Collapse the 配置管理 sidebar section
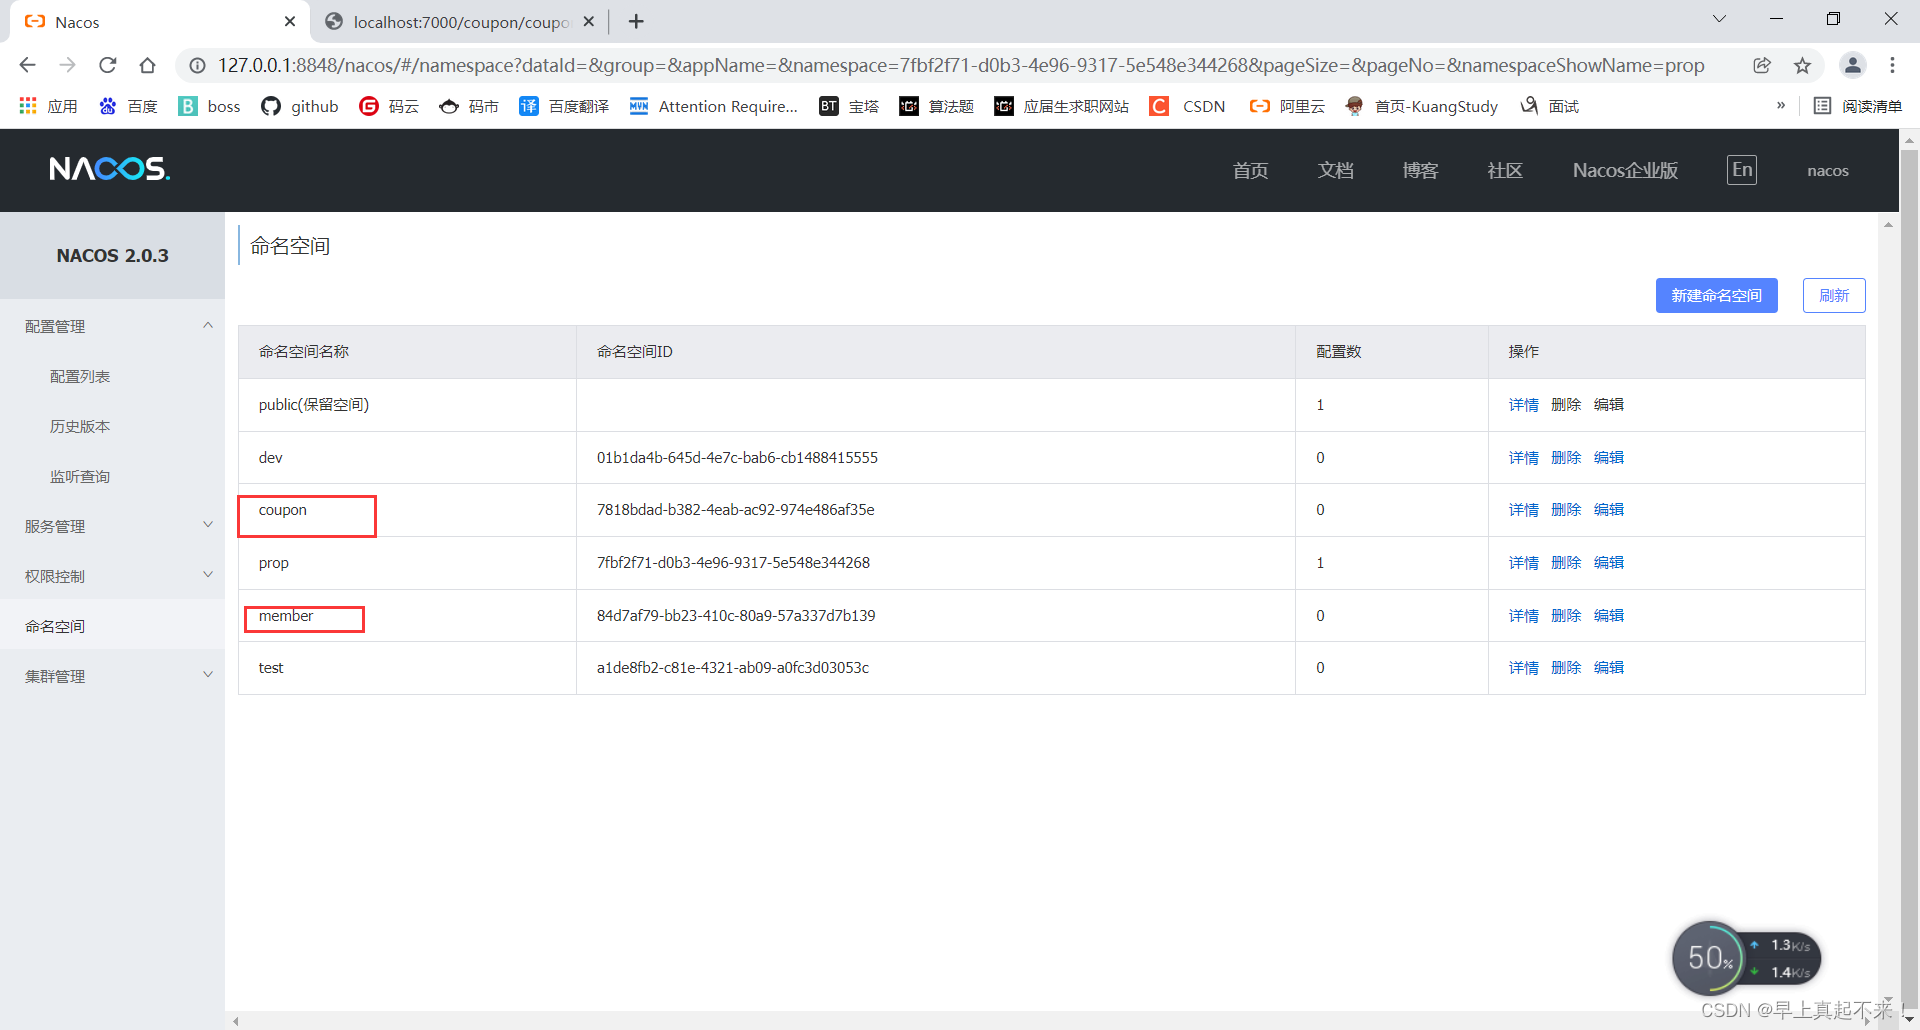The height and width of the screenshot is (1030, 1920). click(112, 326)
